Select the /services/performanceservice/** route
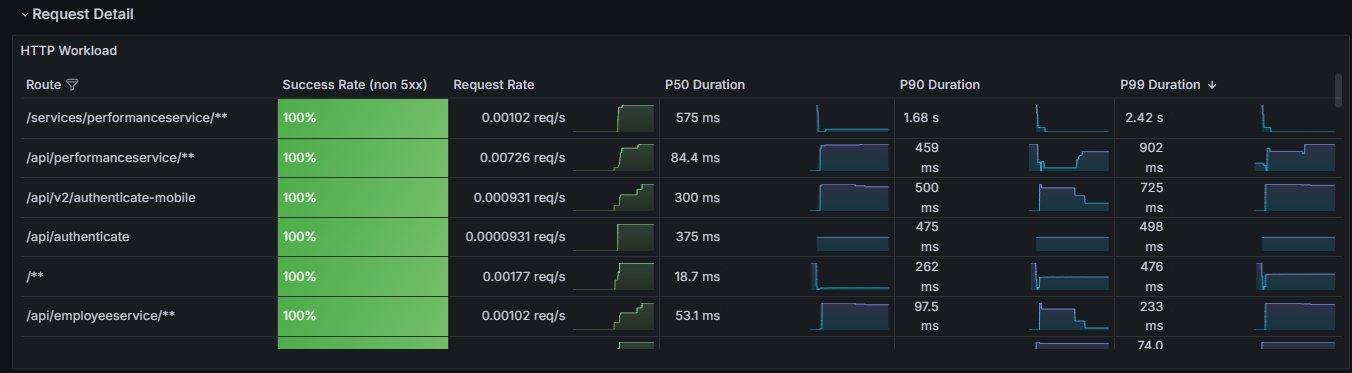The width and height of the screenshot is (1352, 373). tap(127, 118)
